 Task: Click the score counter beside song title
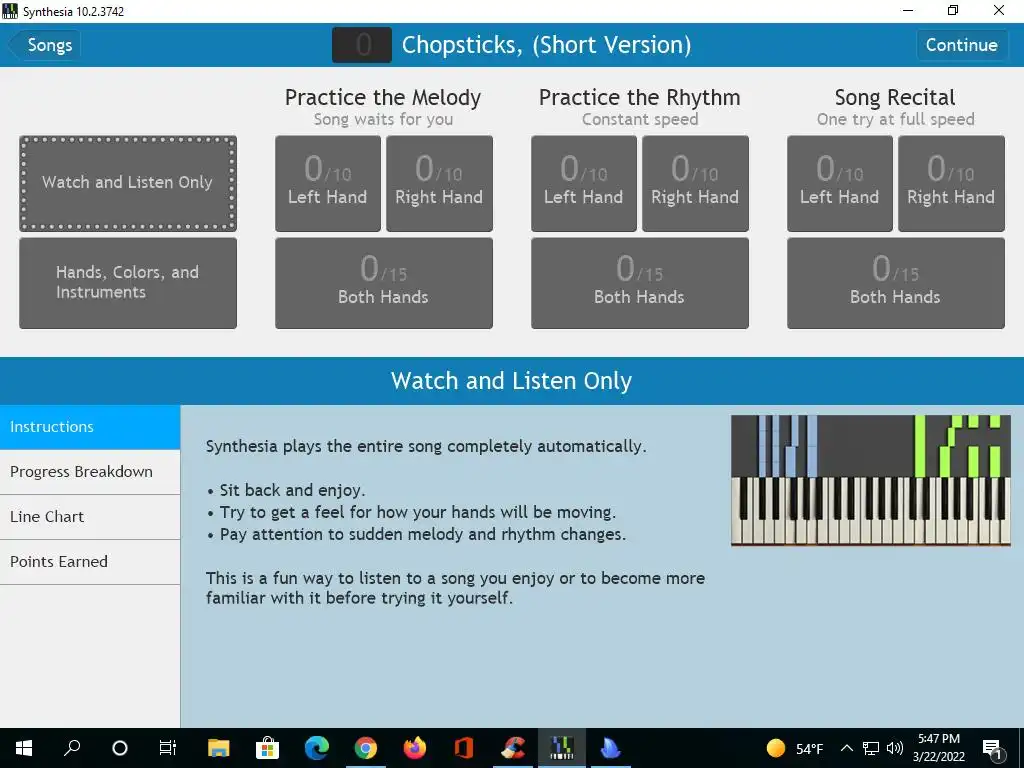click(x=362, y=45)
